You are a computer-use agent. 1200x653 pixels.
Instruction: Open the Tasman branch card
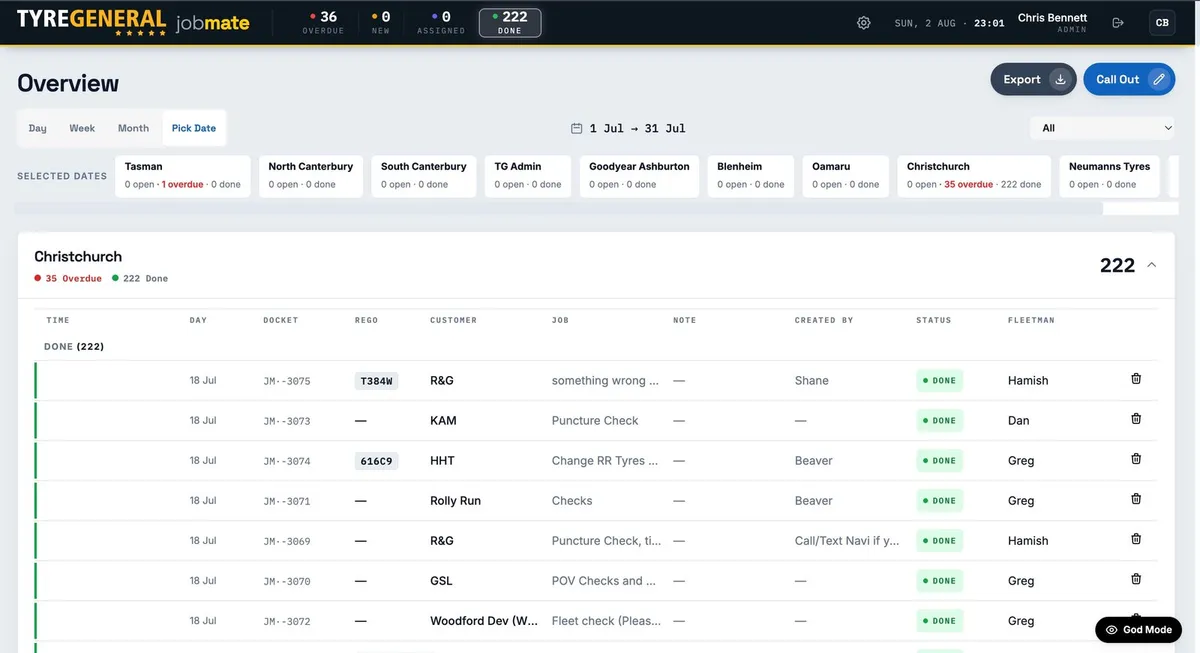point(183,175)
